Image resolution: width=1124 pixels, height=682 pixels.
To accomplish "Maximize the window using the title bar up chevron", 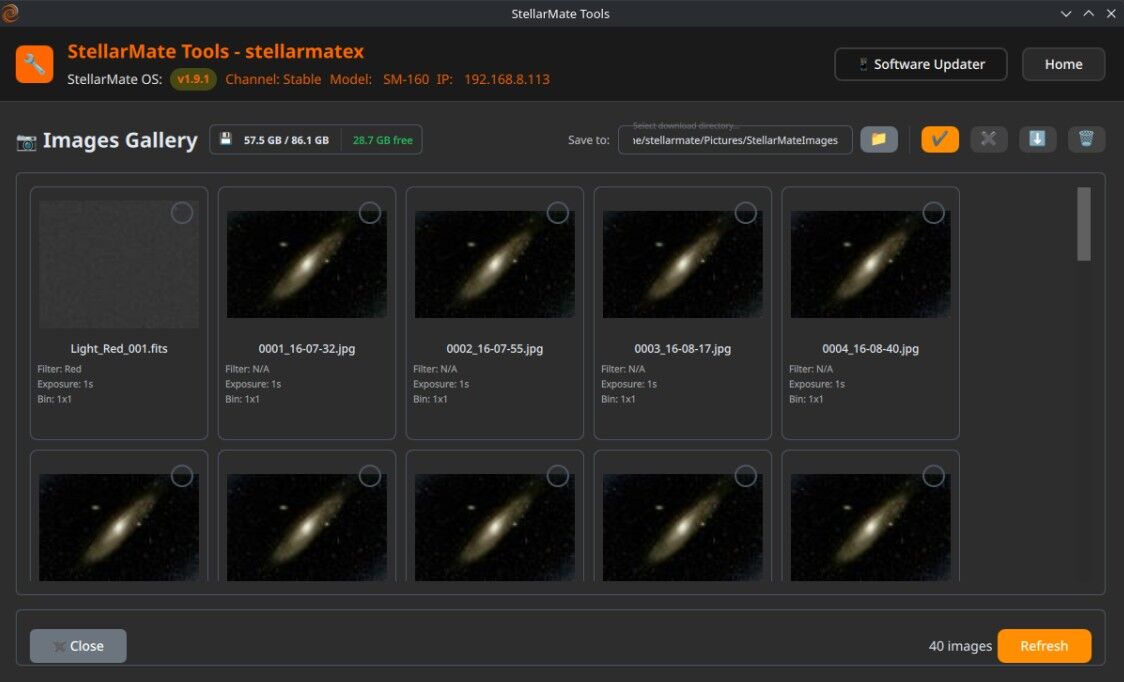I will point(1088,14).
